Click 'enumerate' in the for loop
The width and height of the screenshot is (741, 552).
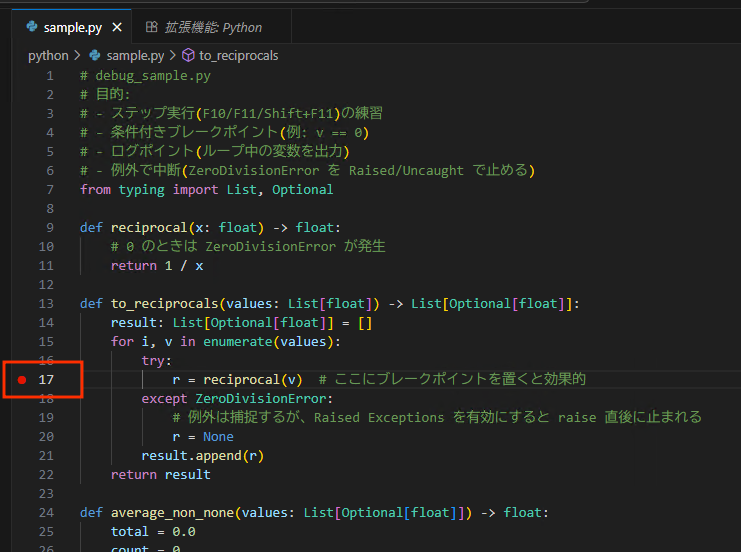[238, 342]
